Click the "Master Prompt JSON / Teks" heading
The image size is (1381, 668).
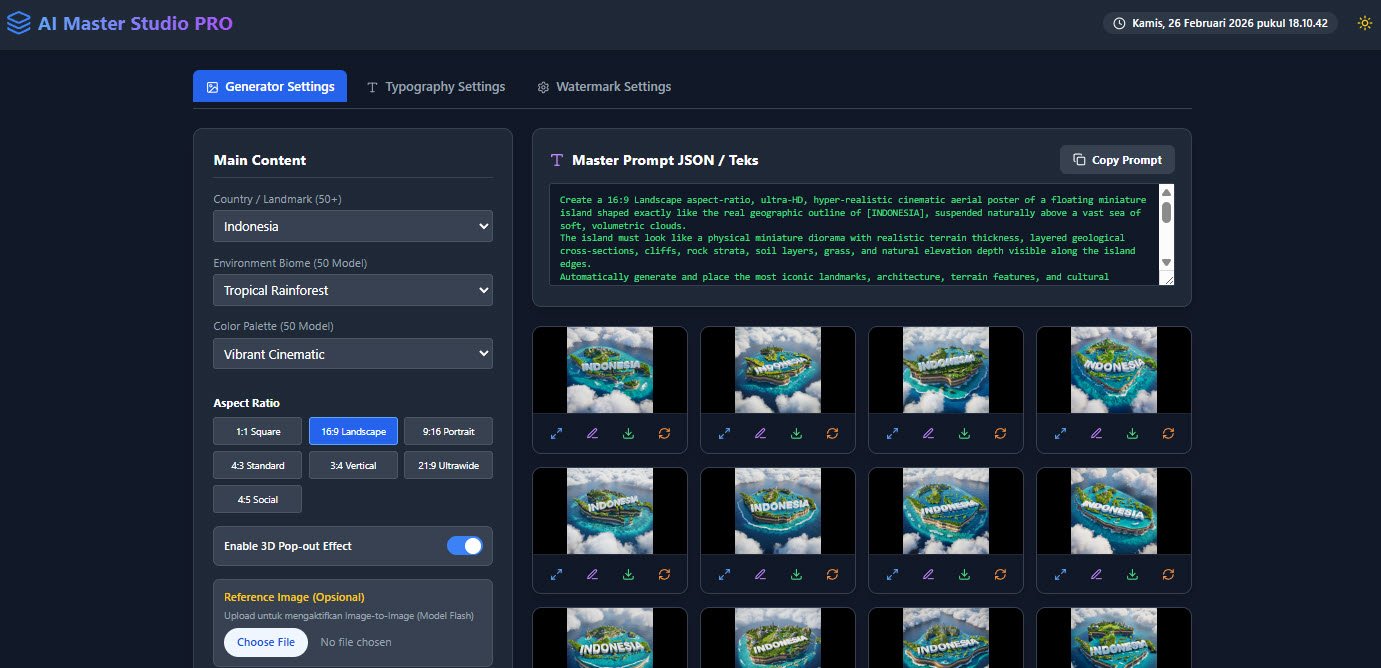click(665, 160)
